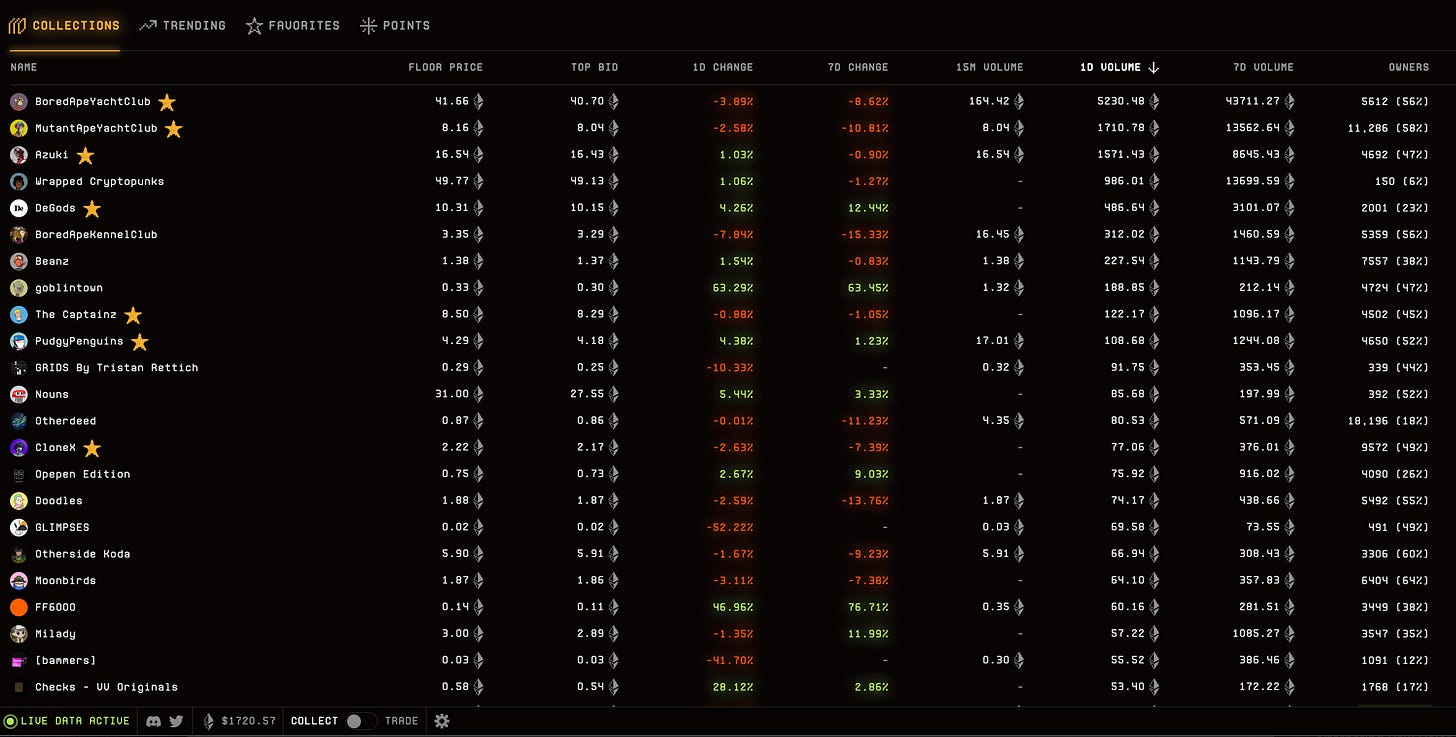Sort by 15M Volume column
Image resolution: width=1456 pixels, height=737 pixels.
click(x=989, y=67)
